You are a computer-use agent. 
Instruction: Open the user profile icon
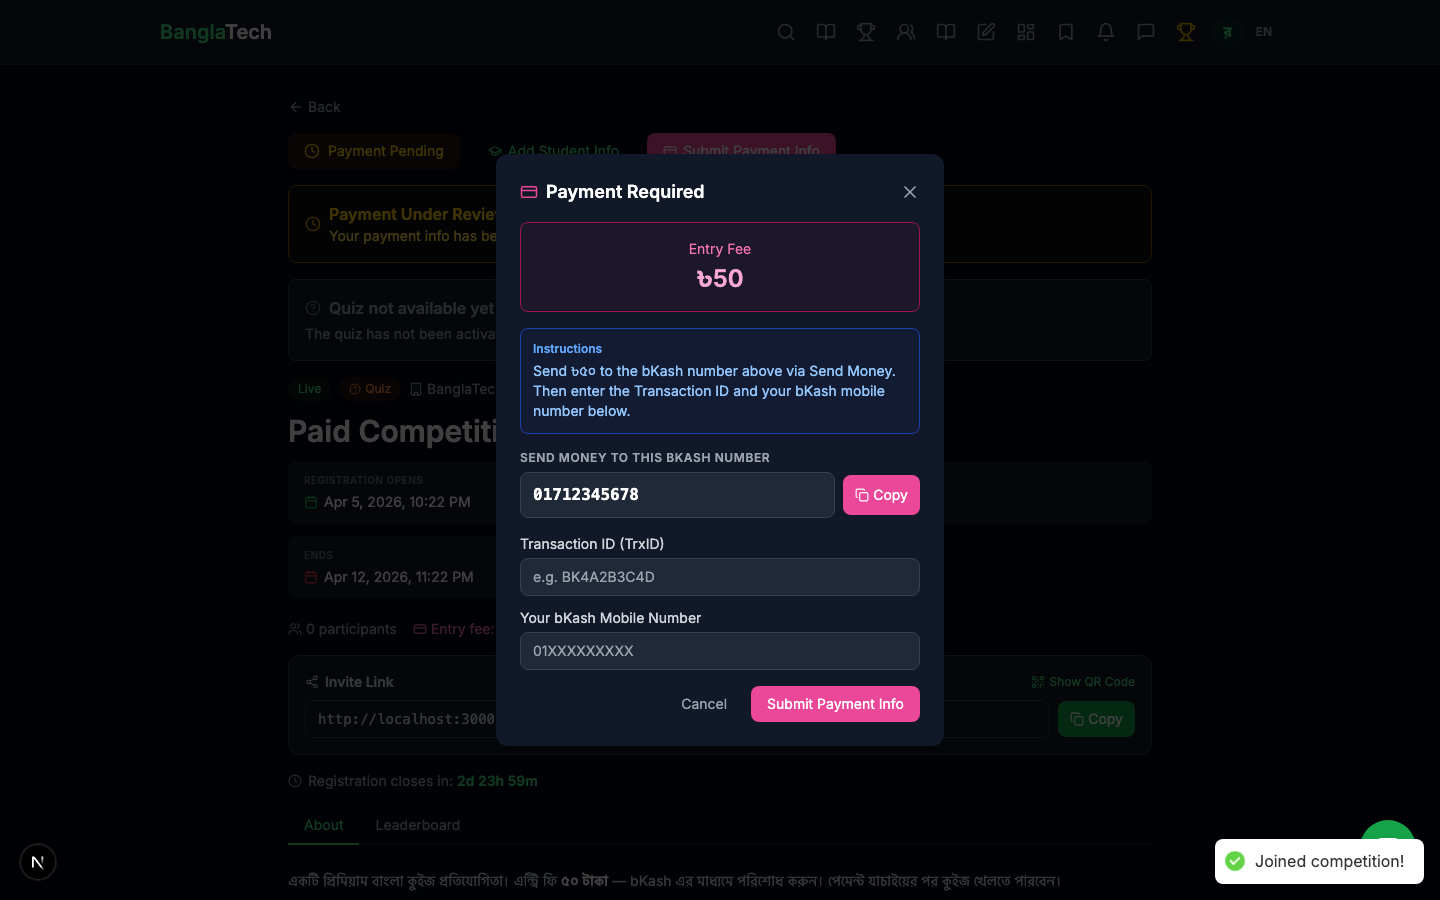coord(906,31)
